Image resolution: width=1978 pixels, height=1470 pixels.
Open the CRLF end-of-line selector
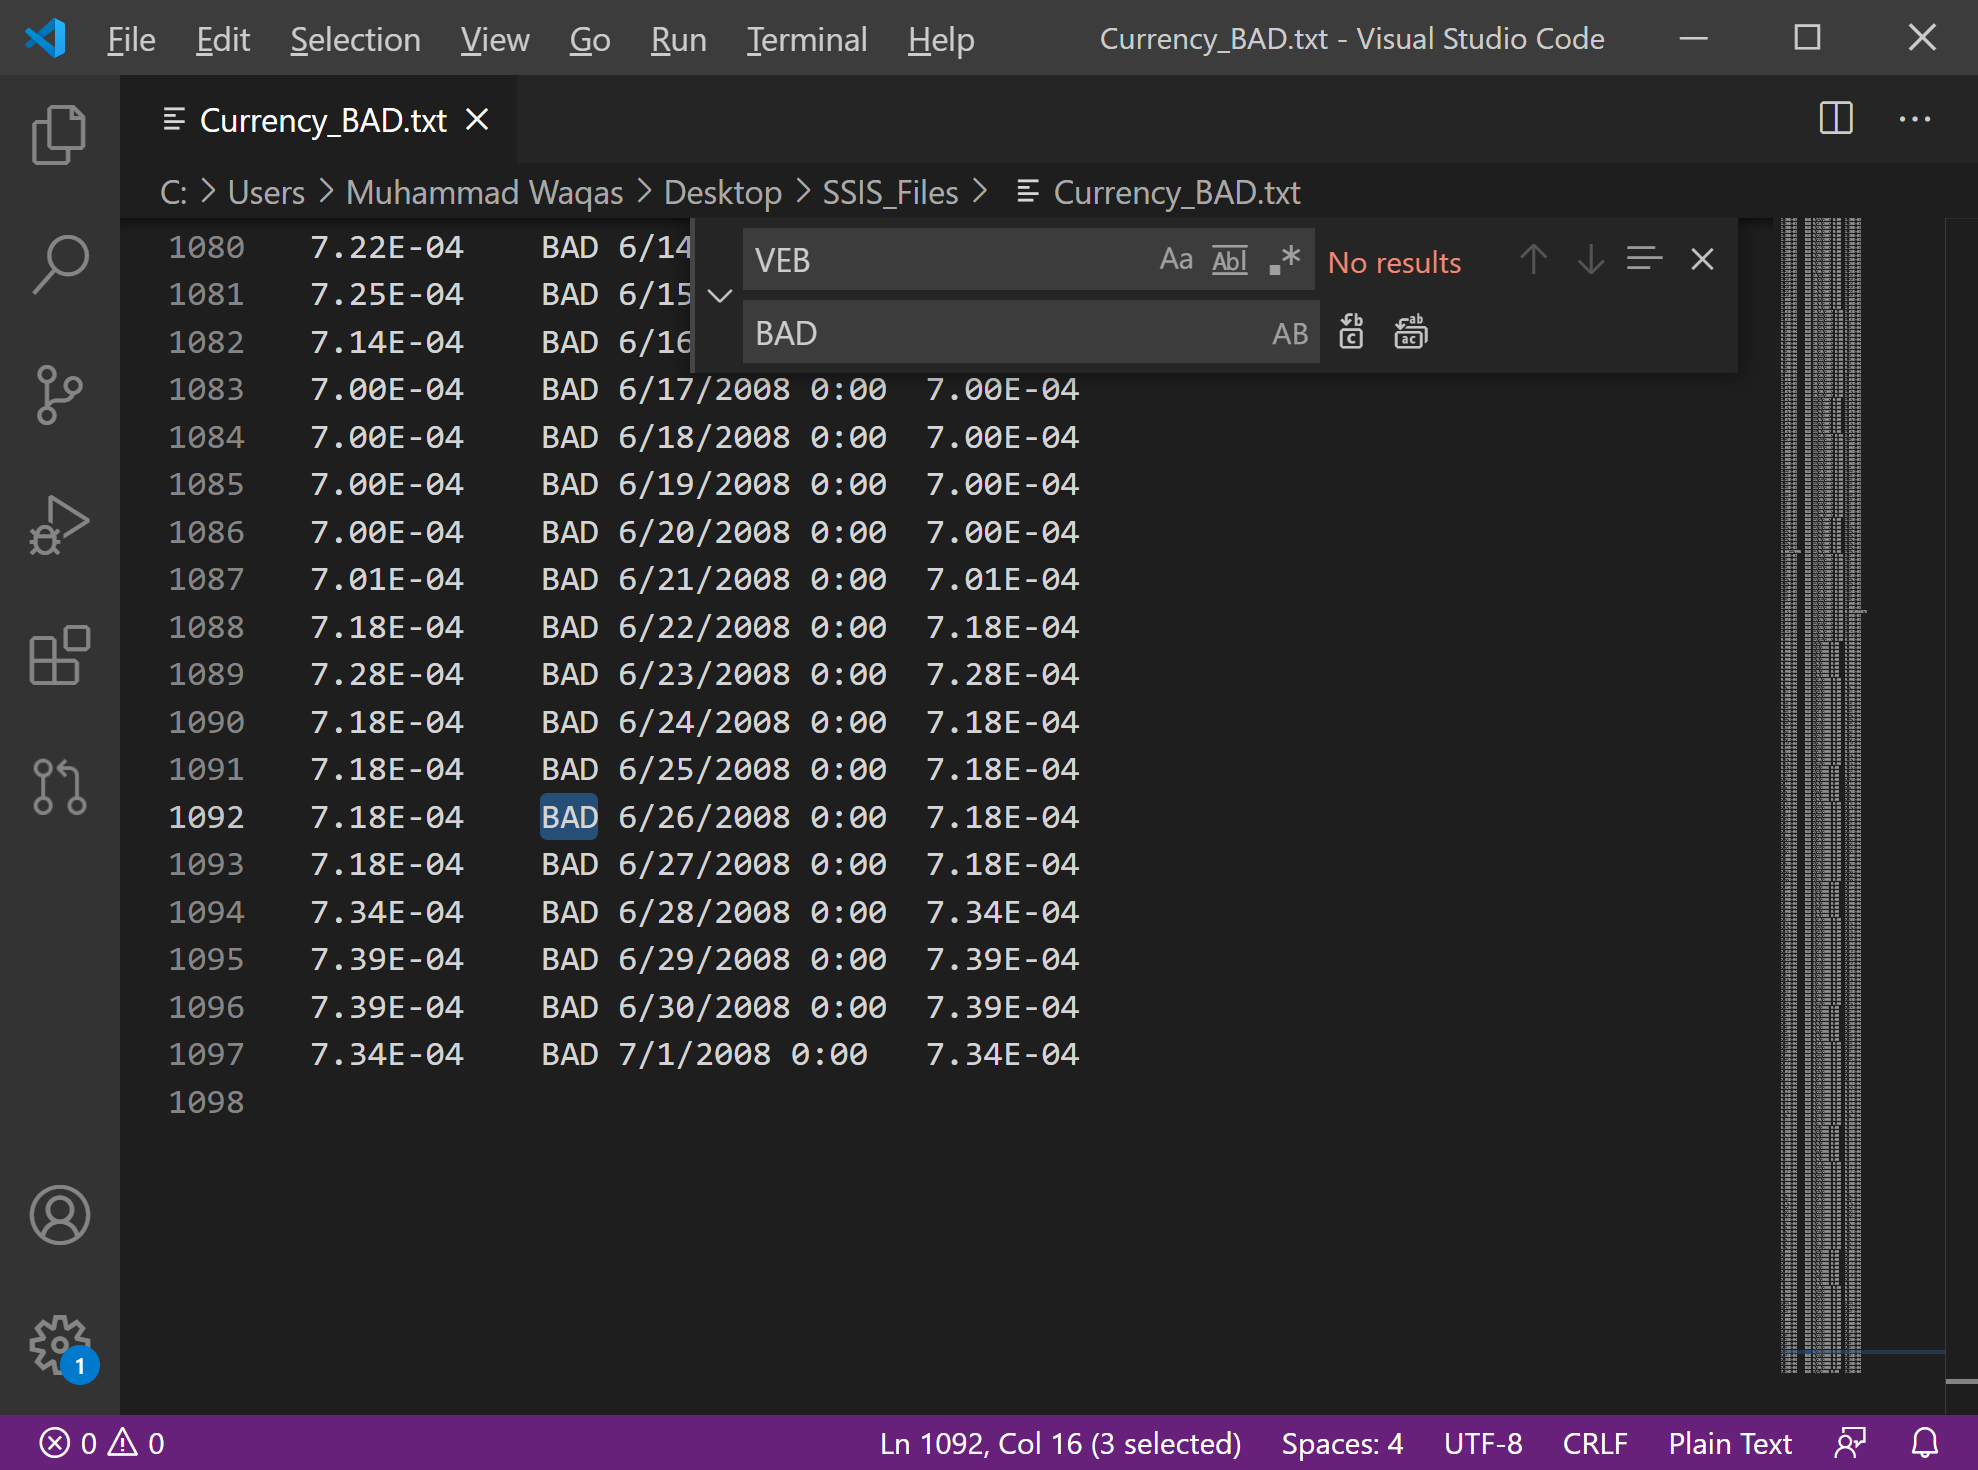tap(1595, 1443)
